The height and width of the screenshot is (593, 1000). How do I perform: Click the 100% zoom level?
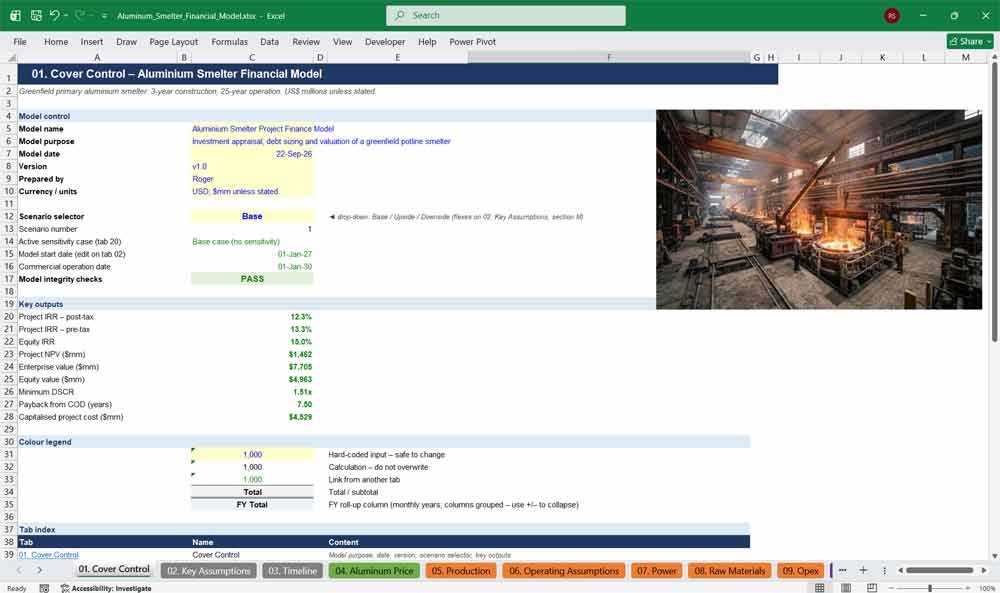point(987,588)
